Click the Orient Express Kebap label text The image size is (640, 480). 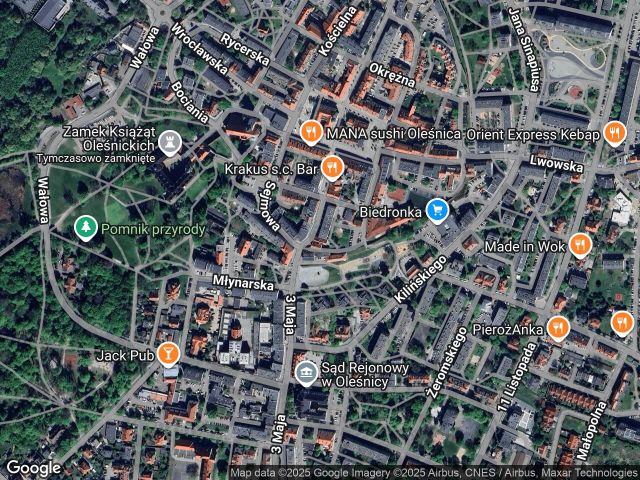[x=532, y=135]
